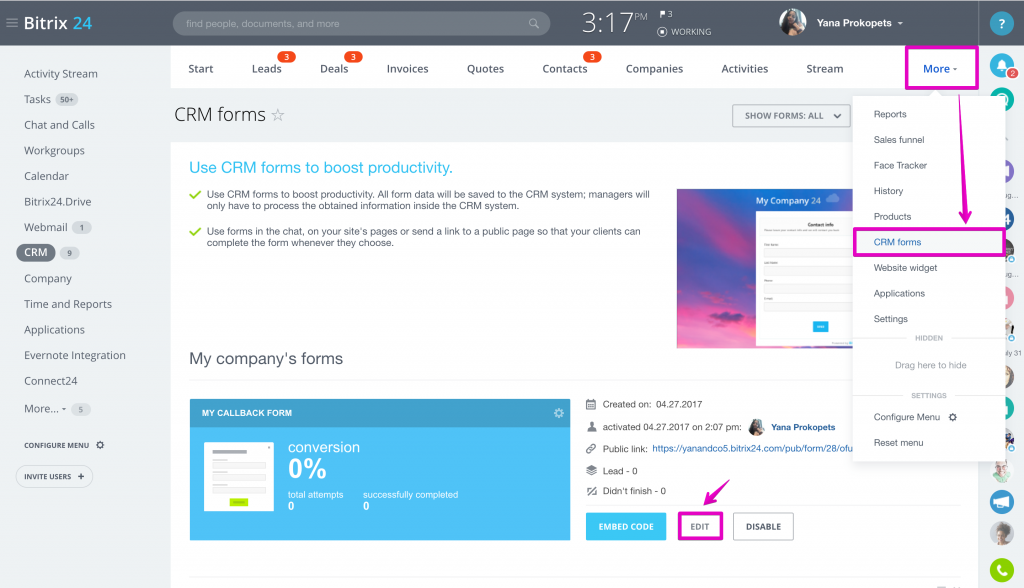Open Workgroups in the sidebar

point(54,150)
